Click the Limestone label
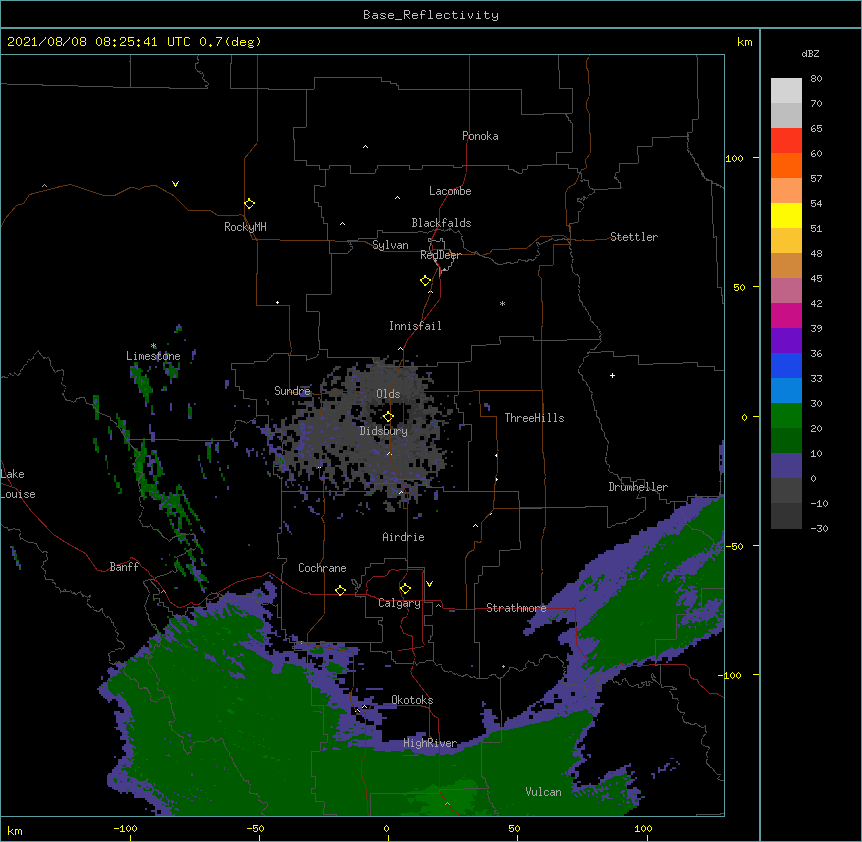Screen dimensions: 862x842 click(153, 356)
